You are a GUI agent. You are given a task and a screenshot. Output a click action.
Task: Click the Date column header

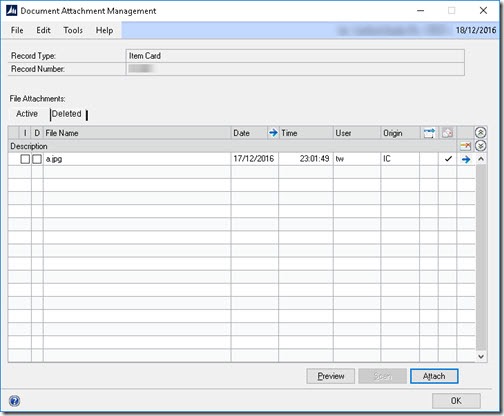[x=249, y=133]
